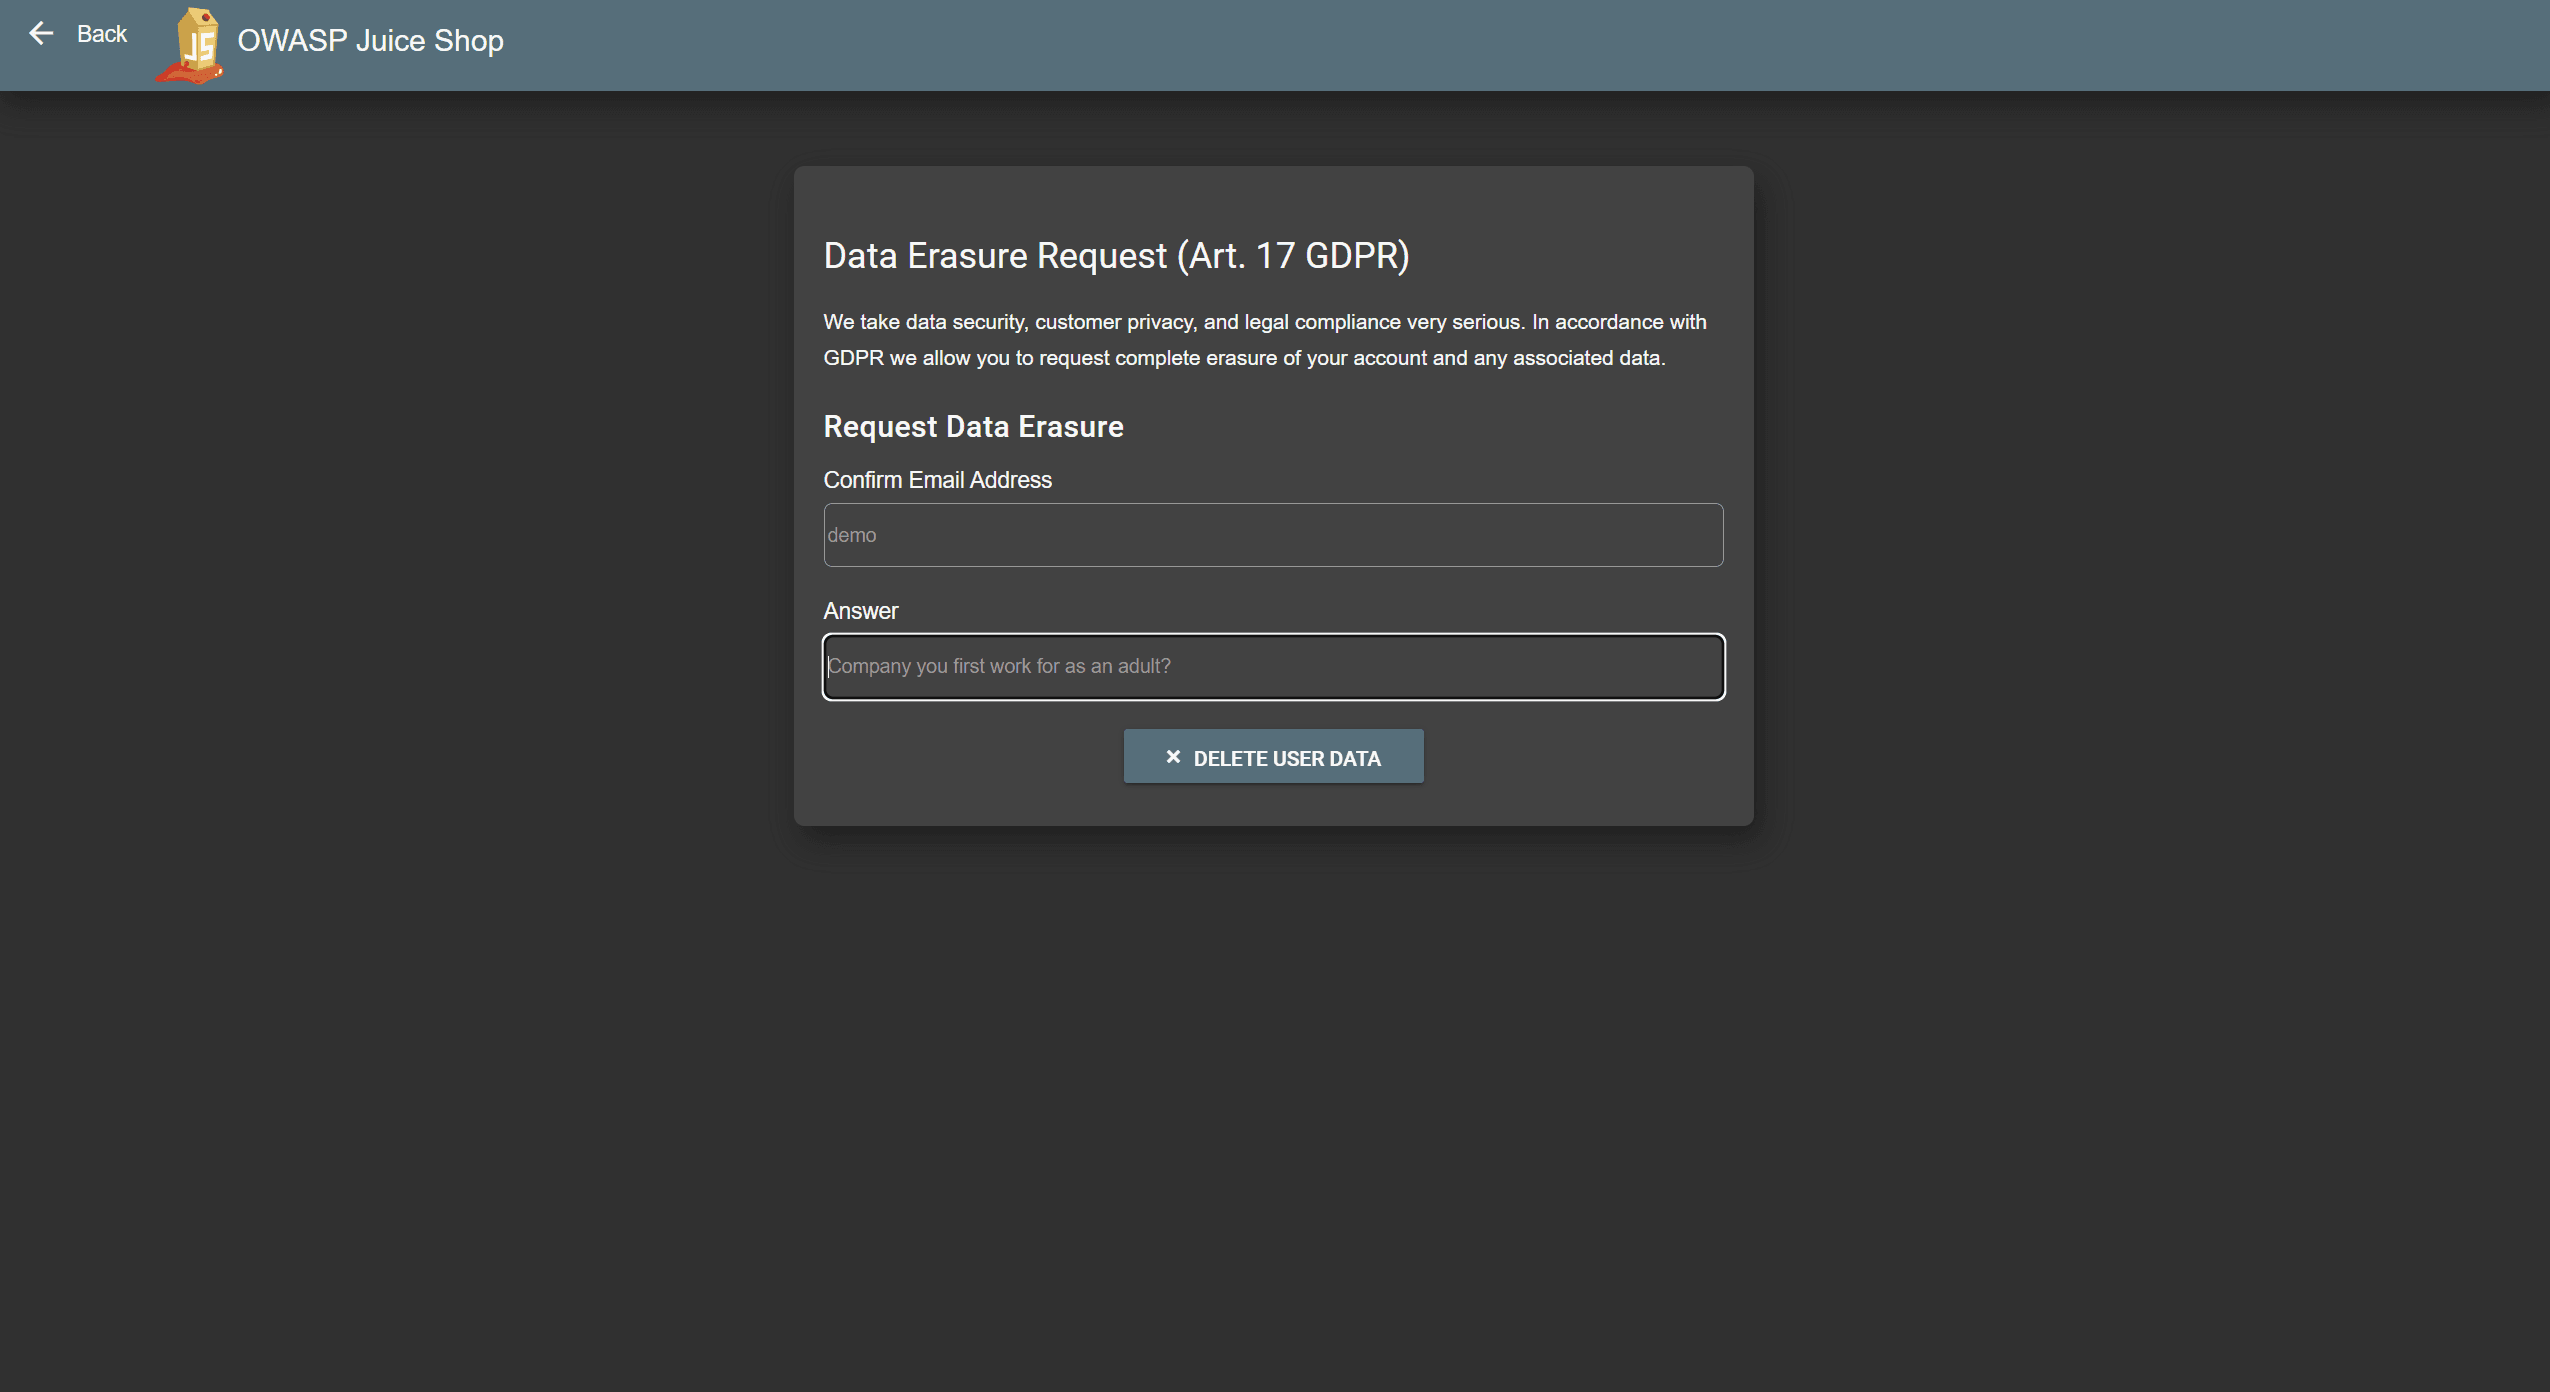Click into the Answer security question field
The height and width of the screenshot is (1392, 2550).
(x=1273, y=666)
